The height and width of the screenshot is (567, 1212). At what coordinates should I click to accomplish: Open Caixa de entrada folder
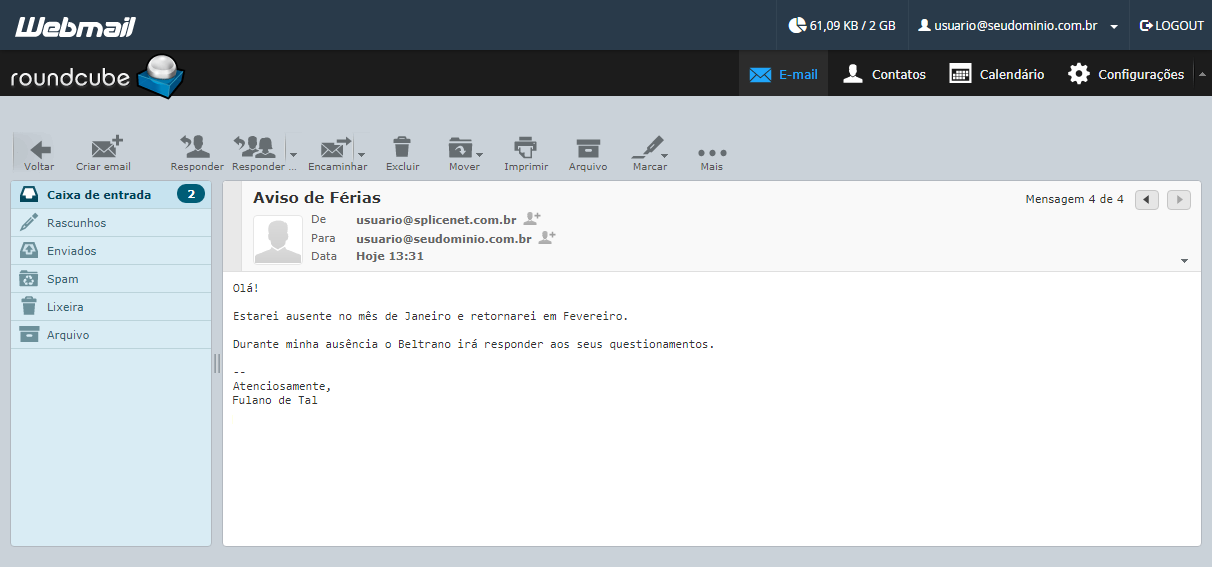(x=111, y=195)
